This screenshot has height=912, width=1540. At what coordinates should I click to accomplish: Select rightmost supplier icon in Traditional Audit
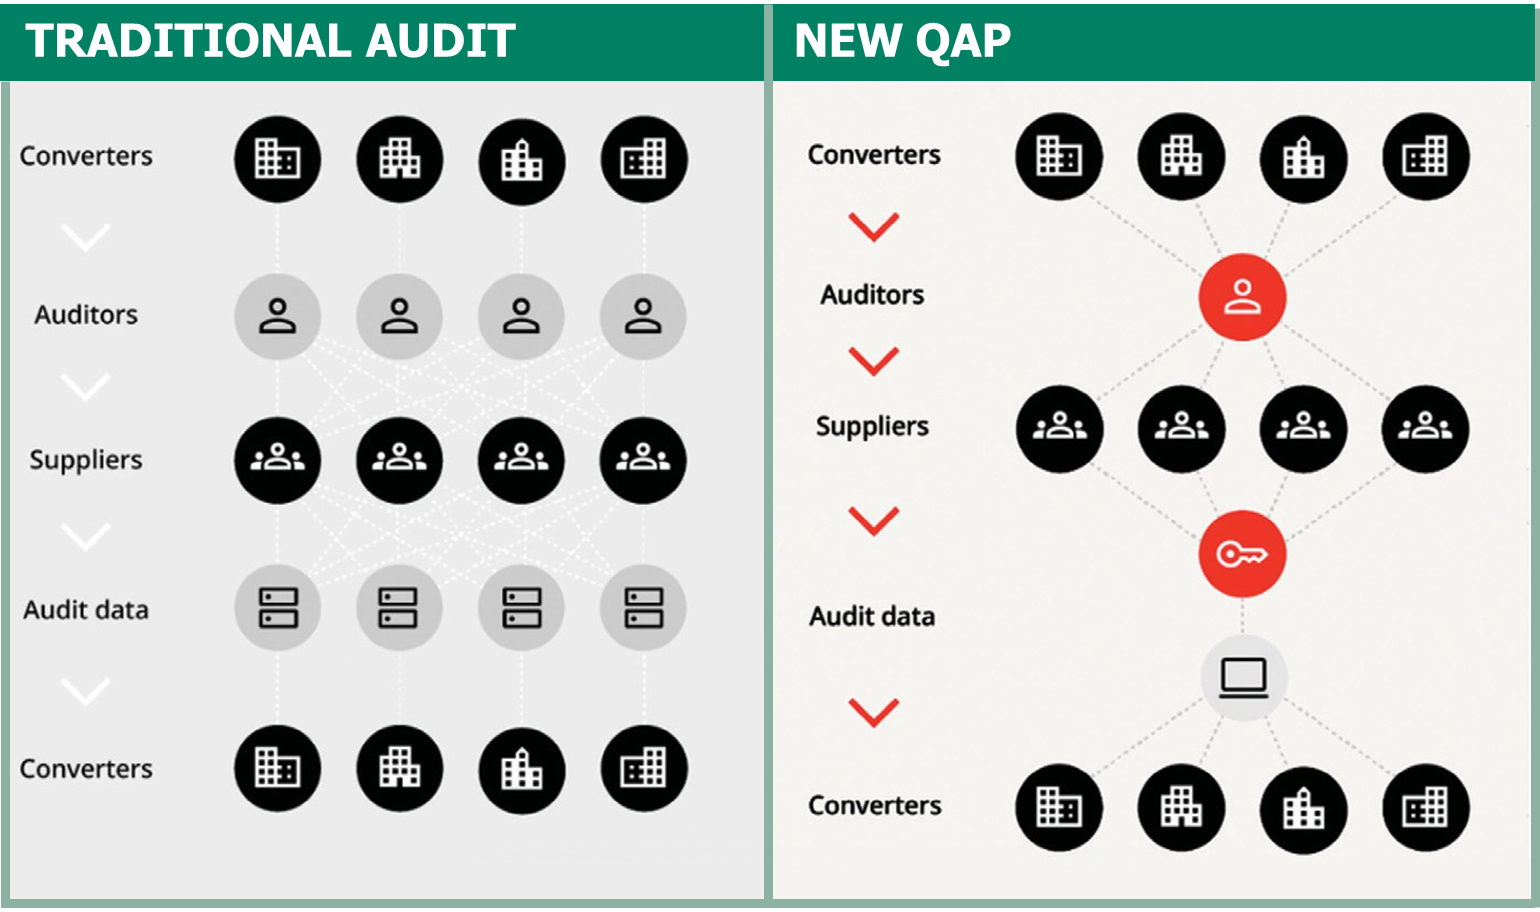pyautogui.click(x=643, y=460)
